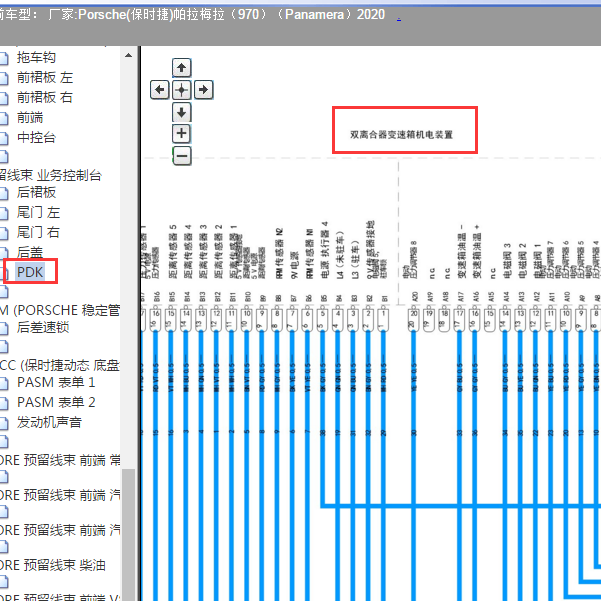Select the 前端 tree entry
601x601 pixels.
pyautogui.click(x=30, y=117)
